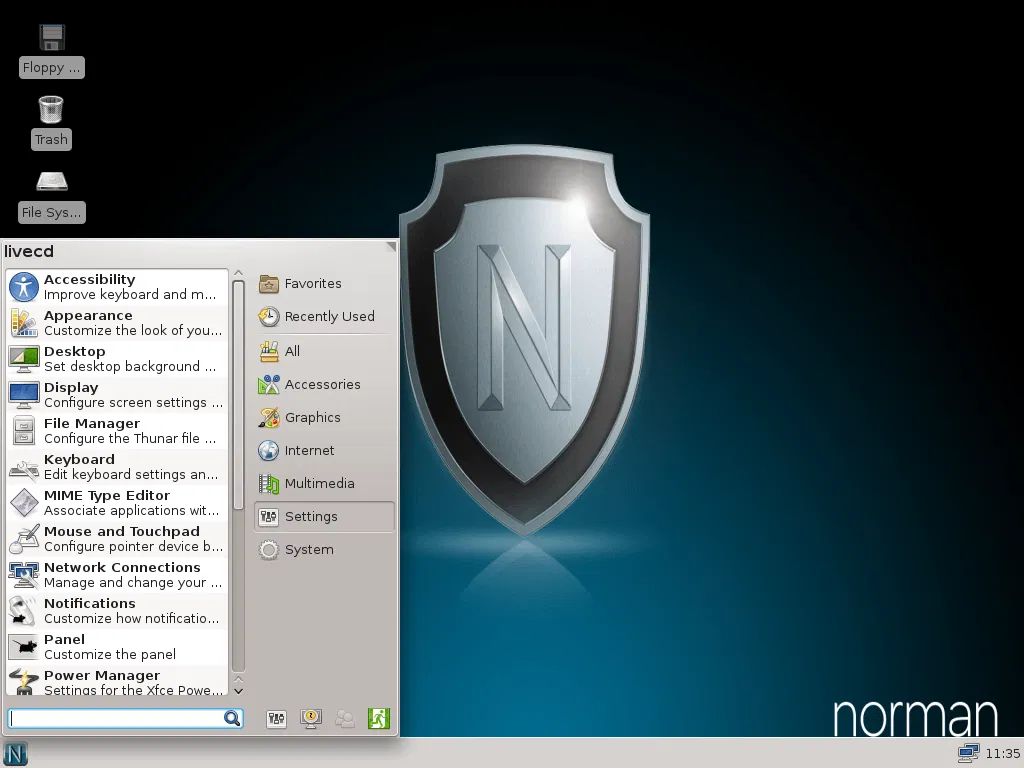Click the Notifications icon
The width and height of the screenshot is (1024, 768).
tap(24, 611)
